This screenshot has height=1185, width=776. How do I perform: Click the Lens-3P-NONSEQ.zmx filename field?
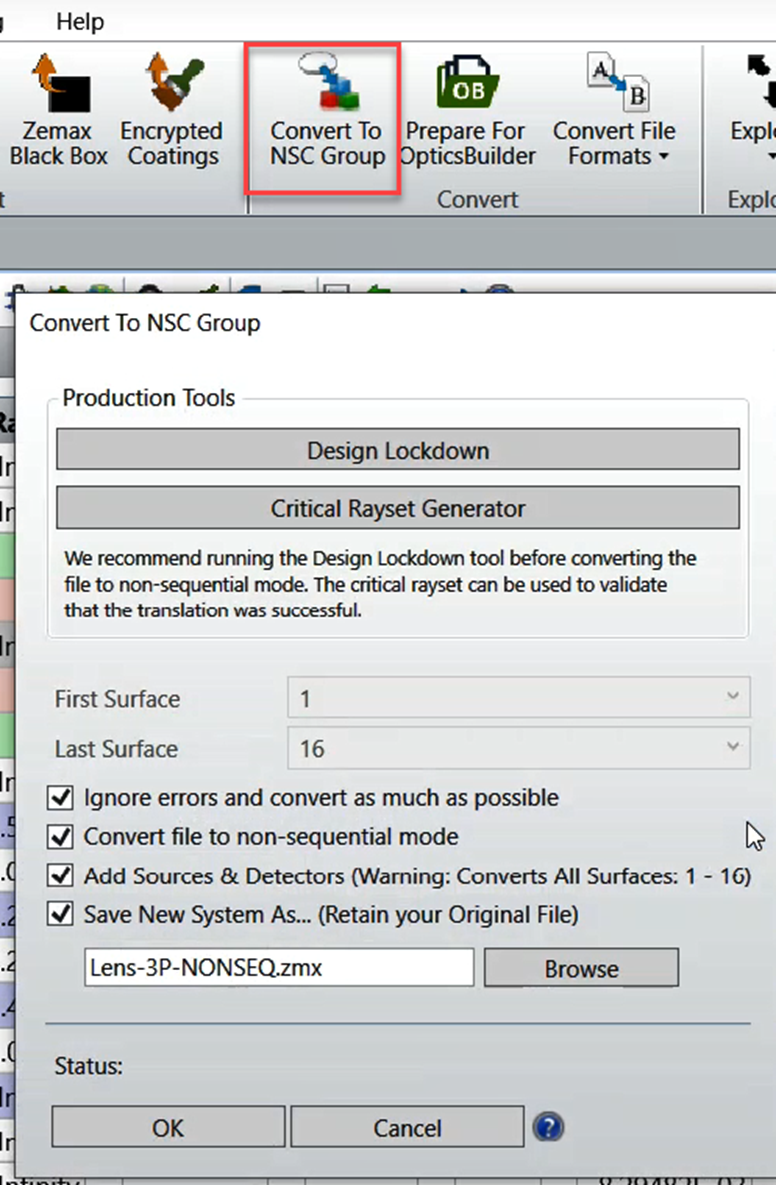(279, 968)
